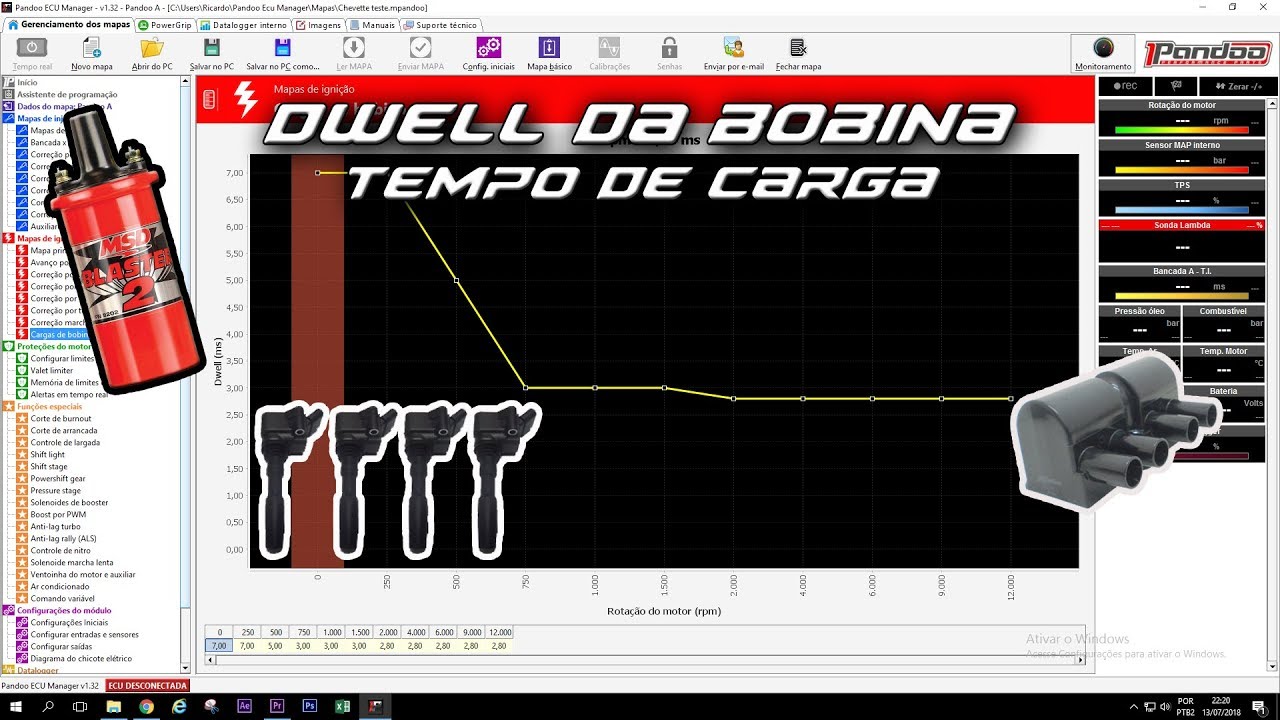
Task: Open the Imagens tab
Action: [319, 24]
